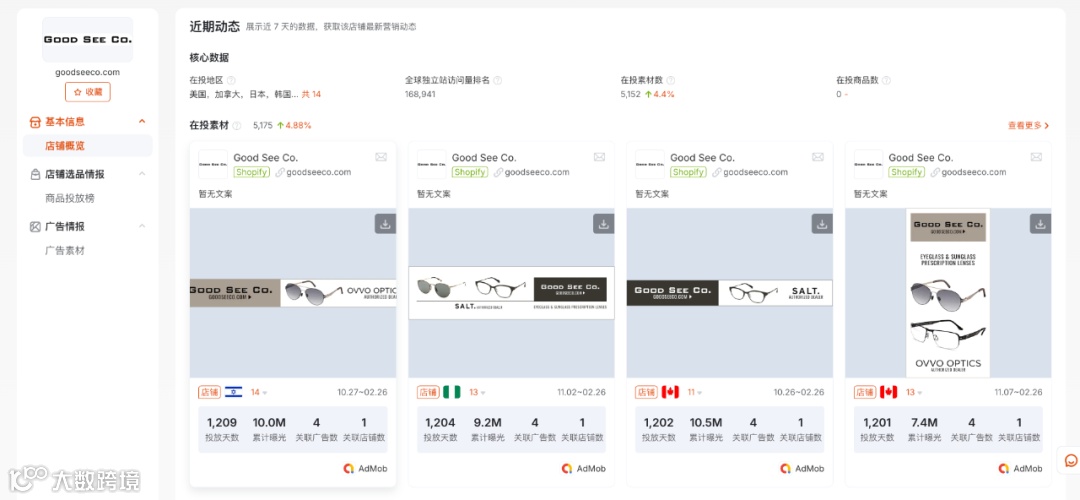
Task: Click 查看更多 link
Action: [1028, 125]
